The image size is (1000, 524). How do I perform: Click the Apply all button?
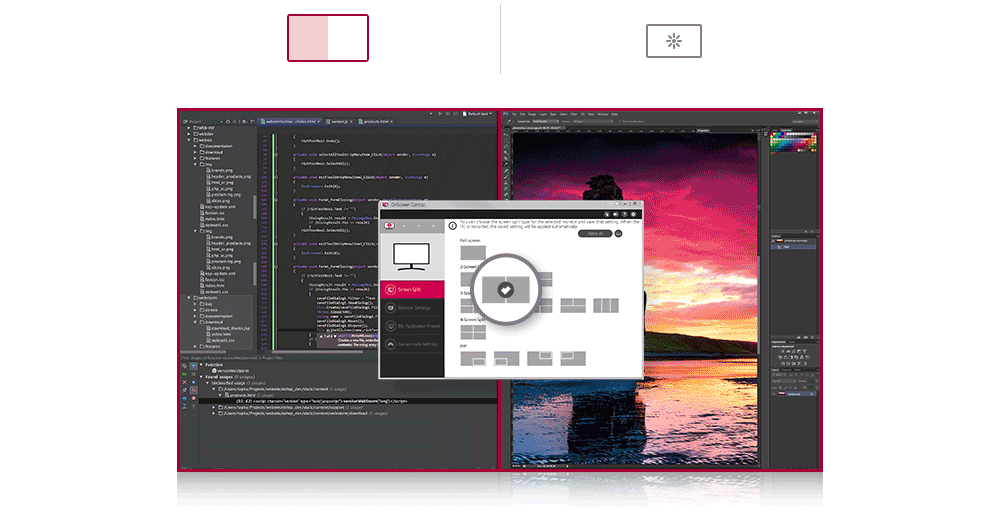[x=595, y=233]
